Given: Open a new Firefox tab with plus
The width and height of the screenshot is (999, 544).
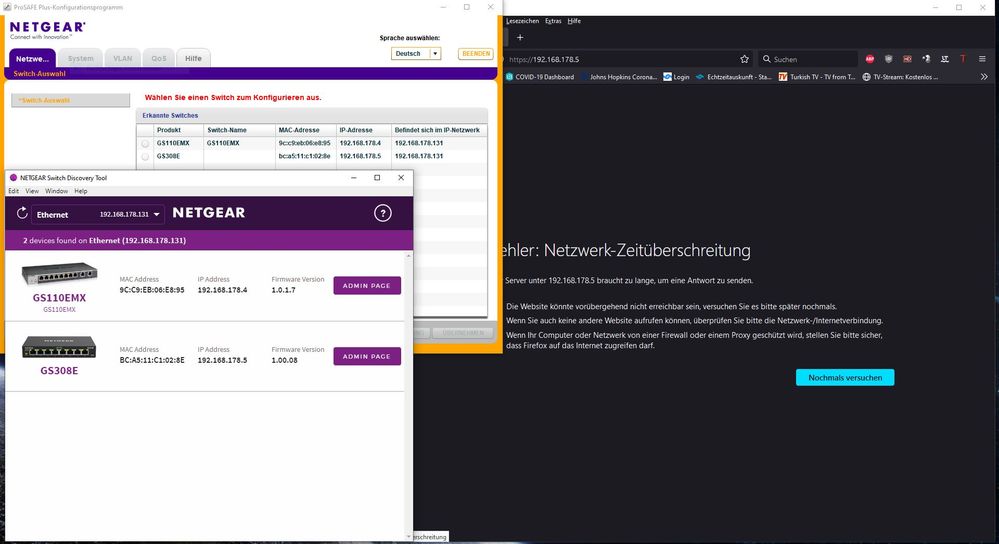Looking at the screenshot, I should pyautogui.click(x=520, y=38).
